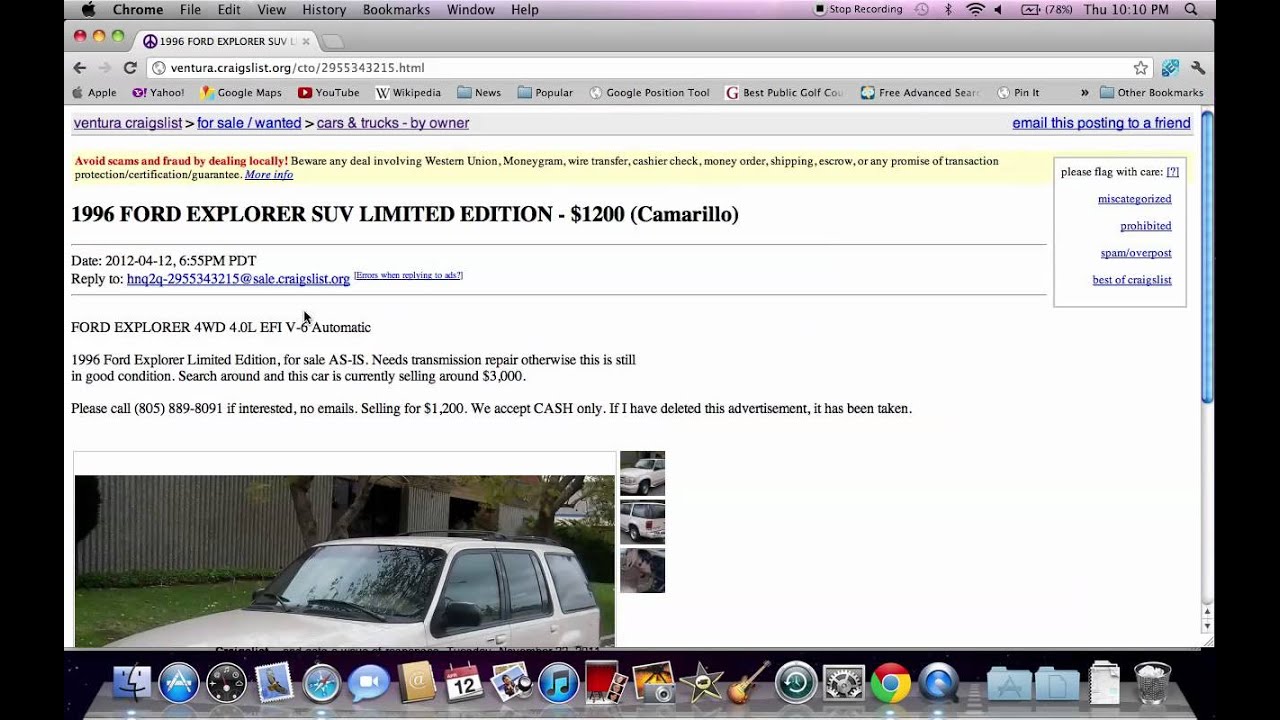Click Stop Recording in the menu bar

(x=859, y=10)
